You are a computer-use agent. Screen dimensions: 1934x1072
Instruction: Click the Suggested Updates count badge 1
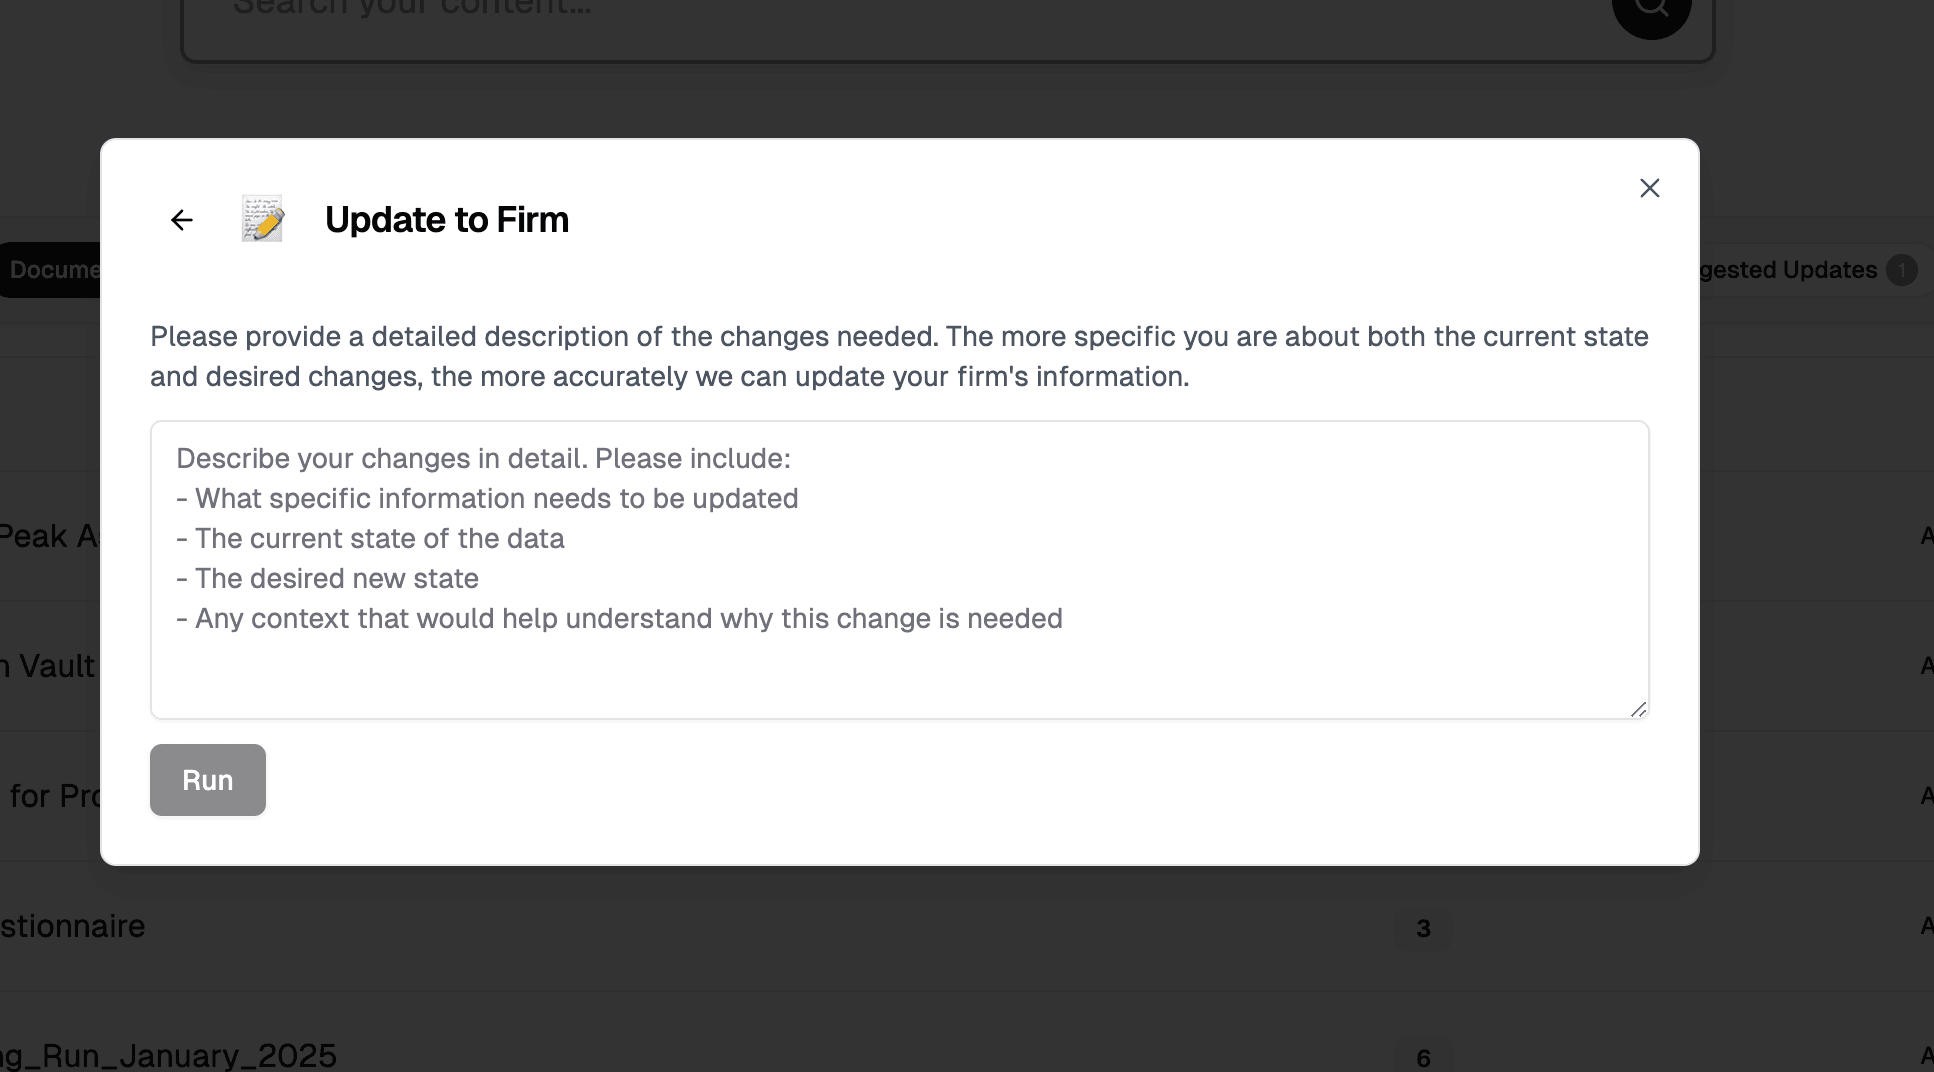[x=1902, y=270]
